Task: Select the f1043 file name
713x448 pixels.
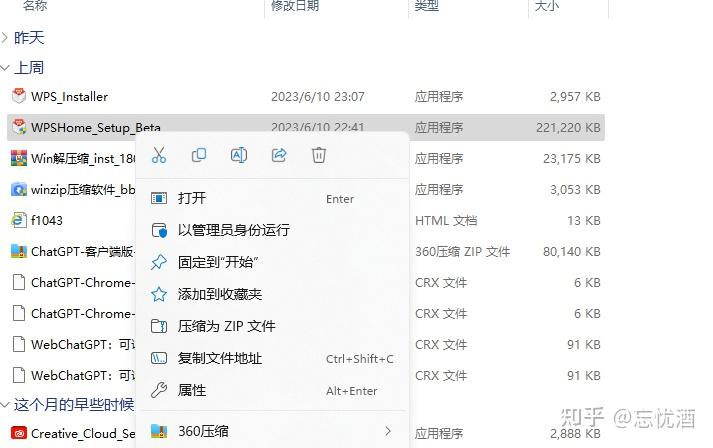Action: pyautogui.click(x=47, y=221)
